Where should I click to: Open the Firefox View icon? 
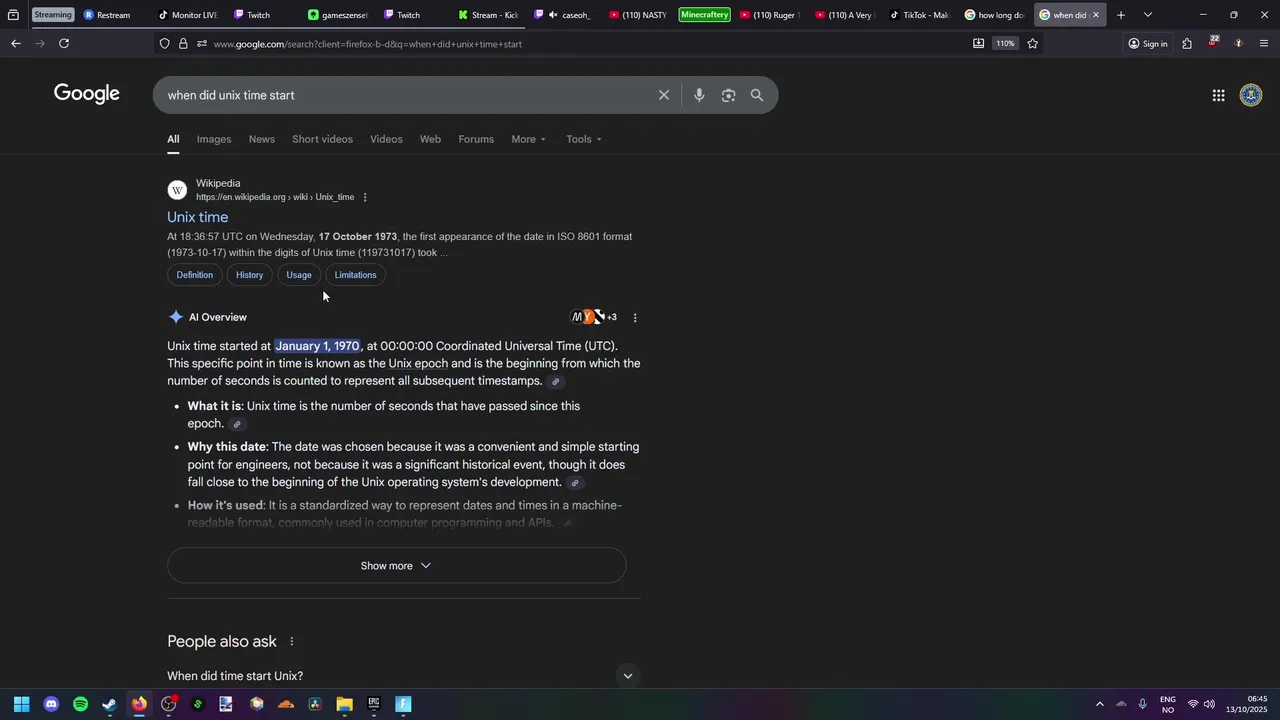[13, 15]
